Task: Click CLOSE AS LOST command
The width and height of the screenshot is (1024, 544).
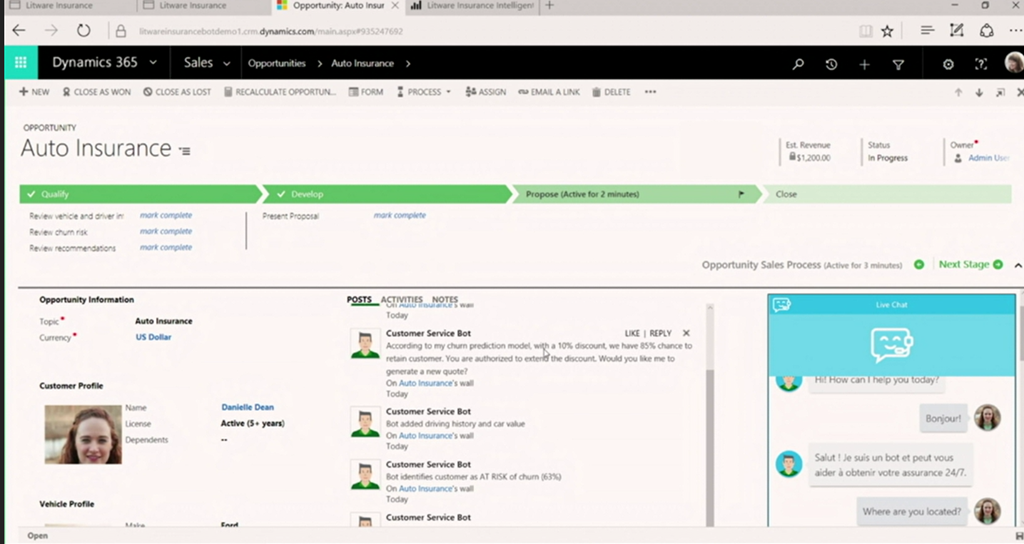Action: tap(177, 92)
